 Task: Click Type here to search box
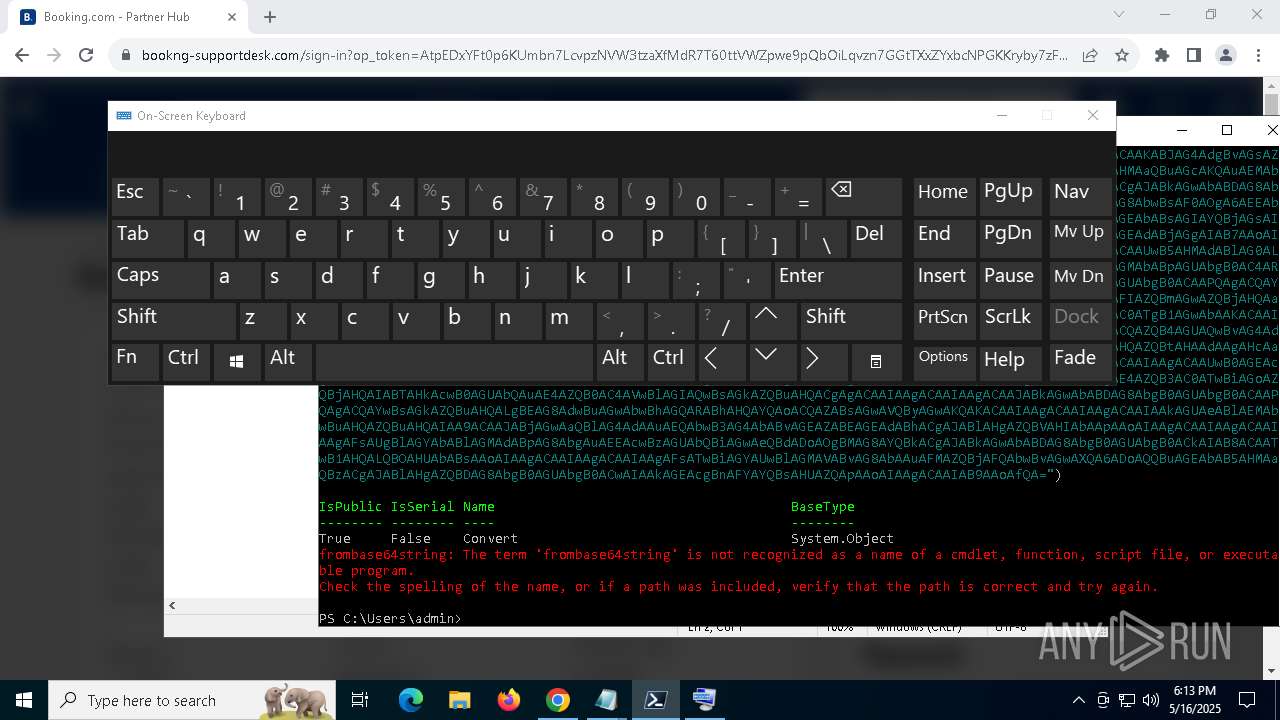point(192,700)
